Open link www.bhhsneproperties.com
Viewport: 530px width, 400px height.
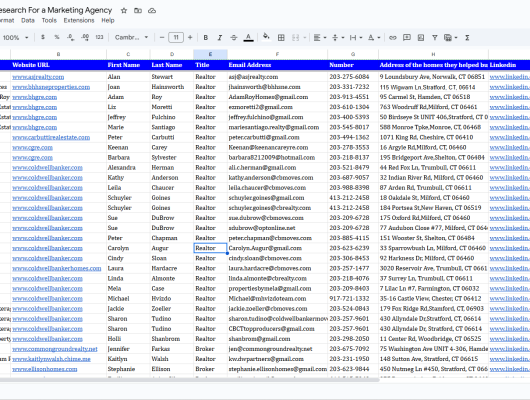(51, 87)
